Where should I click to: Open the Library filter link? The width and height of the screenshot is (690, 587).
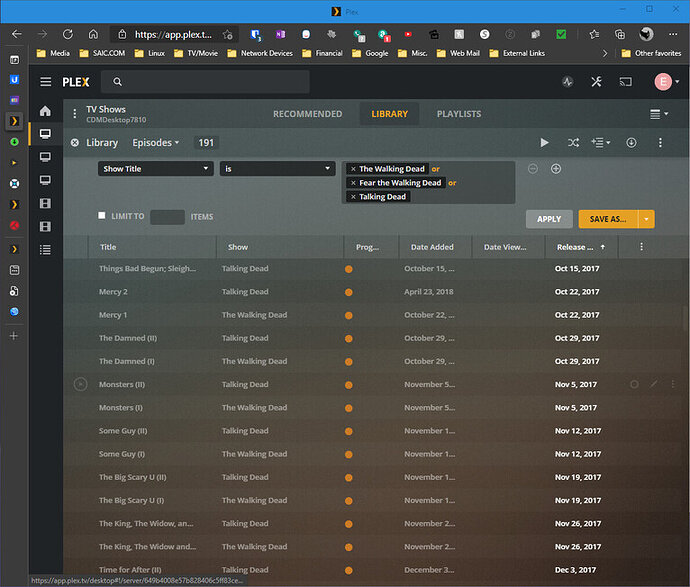(102, 143)
